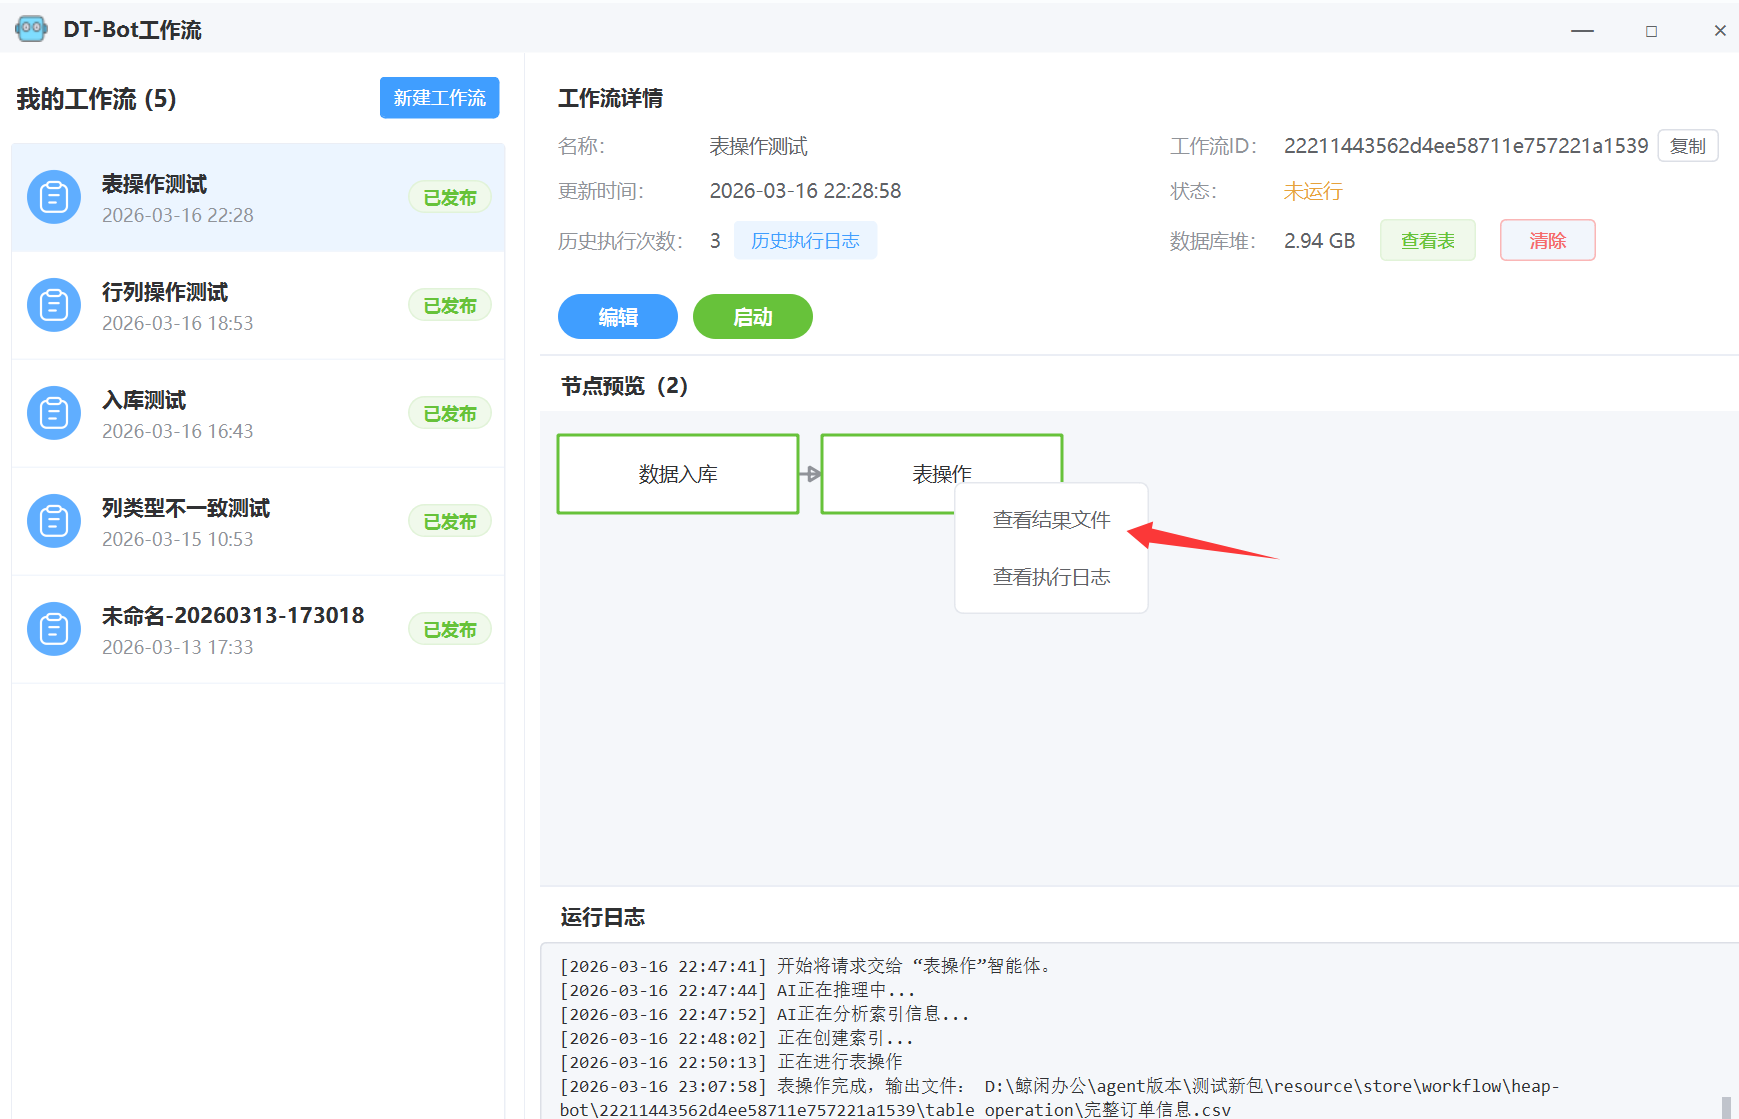Select the 数据入库 node
This screenshot has height=1119, width=1739.
[x=678, y=474]
